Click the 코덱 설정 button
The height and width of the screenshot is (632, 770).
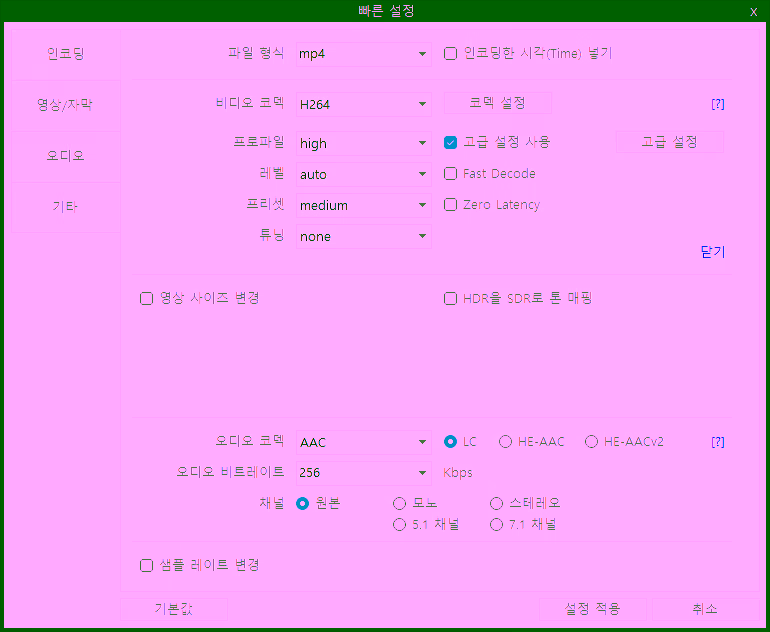tap(497, 103)
